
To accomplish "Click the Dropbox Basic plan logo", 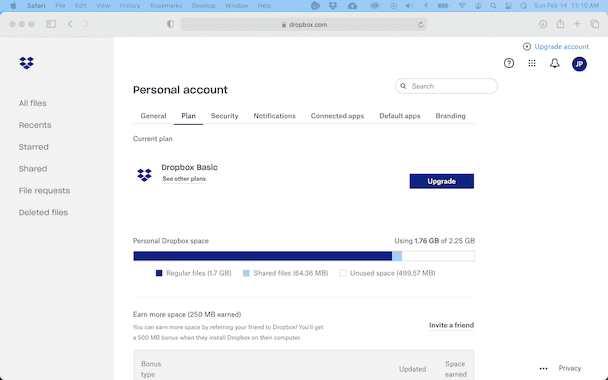I will click(x=144, y=175).
